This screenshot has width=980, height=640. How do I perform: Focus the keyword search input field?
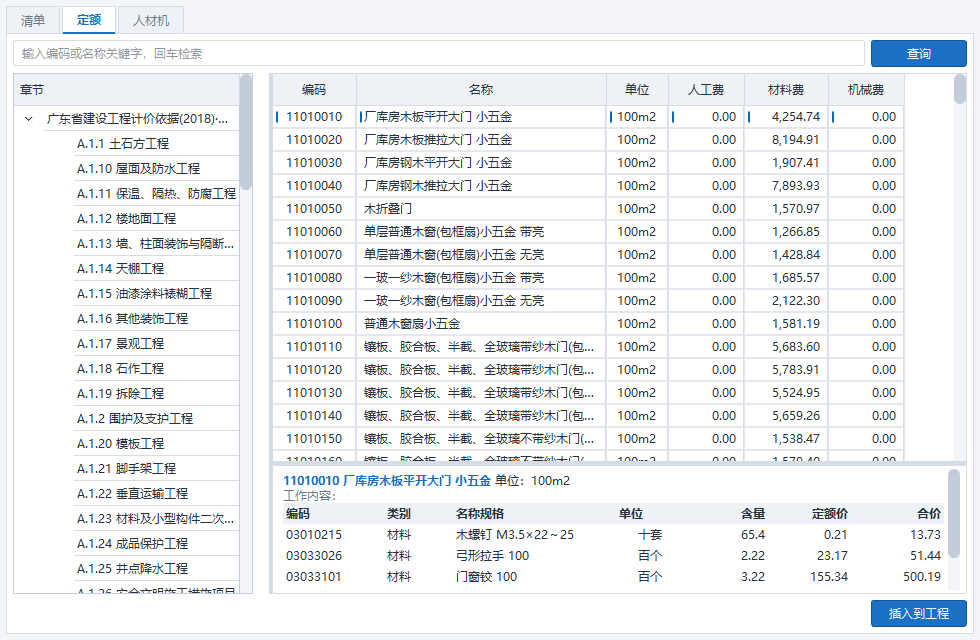click(439, 54)
